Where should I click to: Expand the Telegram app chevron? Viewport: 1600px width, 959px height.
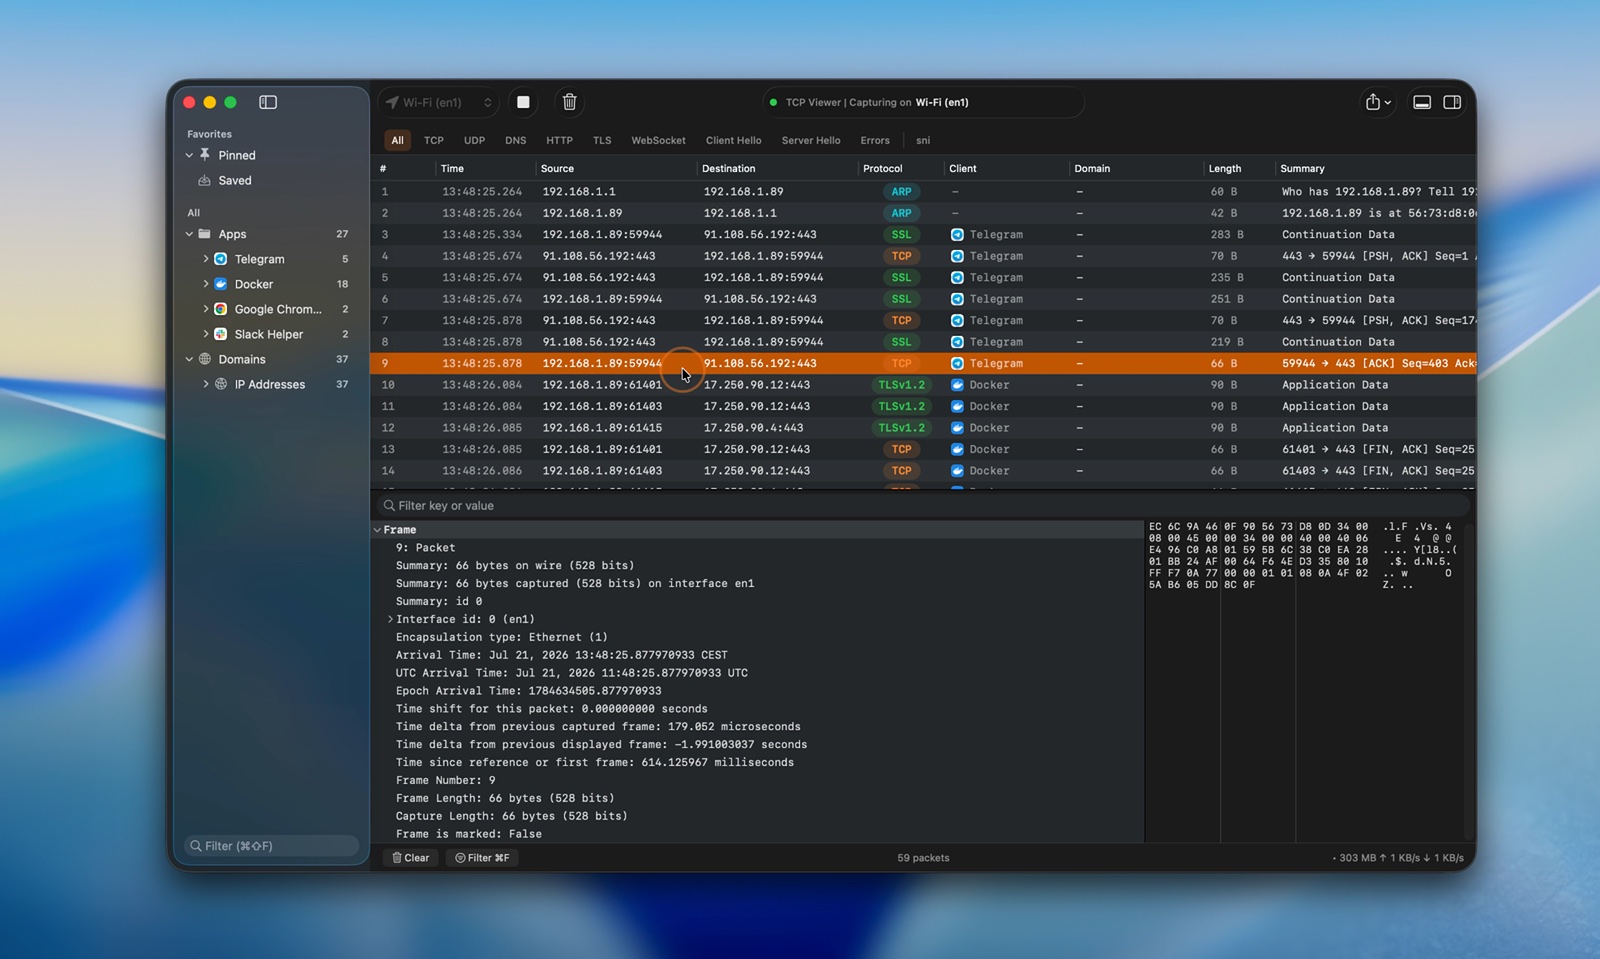[x=206, y=259]
